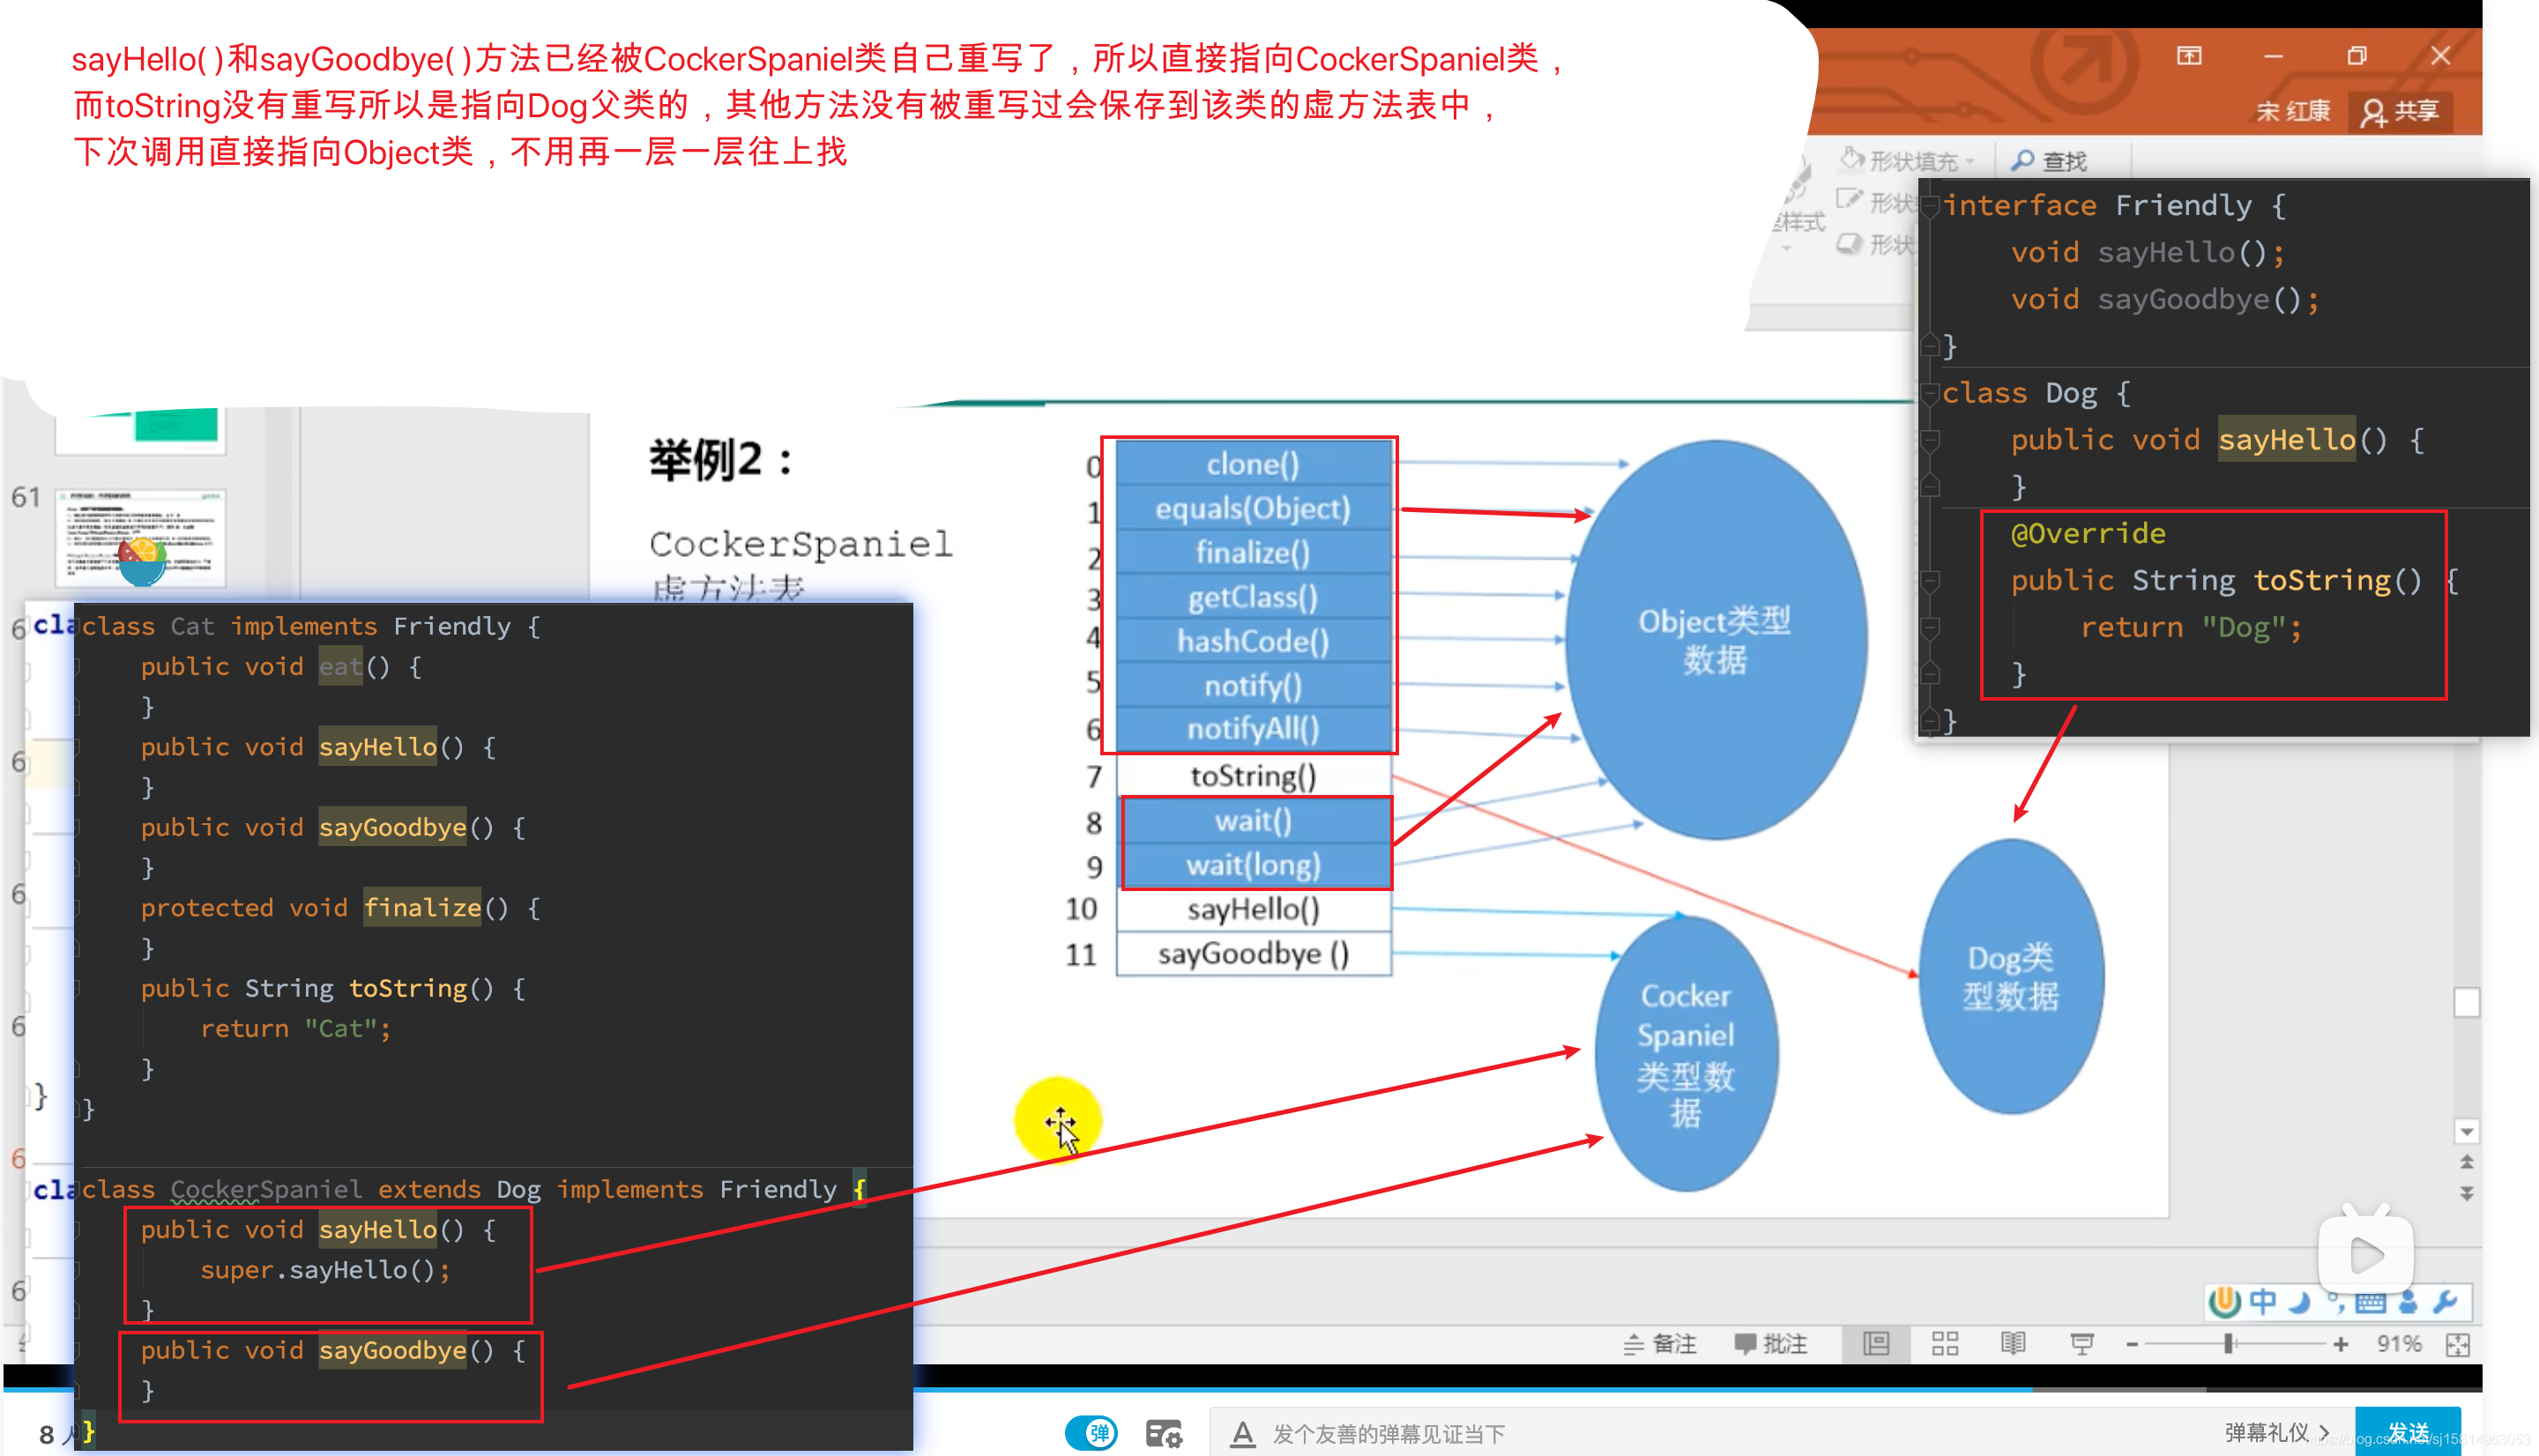Expand 形状填充 dropdown arrow
2539x1456 pixels.
[1970, 161]
